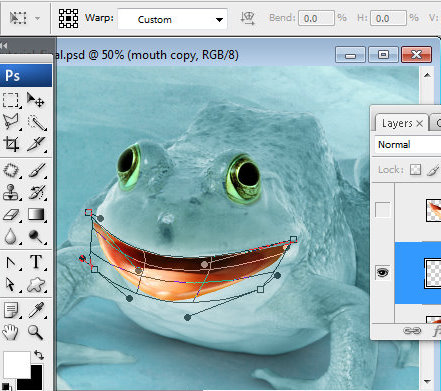Viewport: 441px width, 391px height.
Task: Click the red top-left warp corner handle
Action: 88,212
